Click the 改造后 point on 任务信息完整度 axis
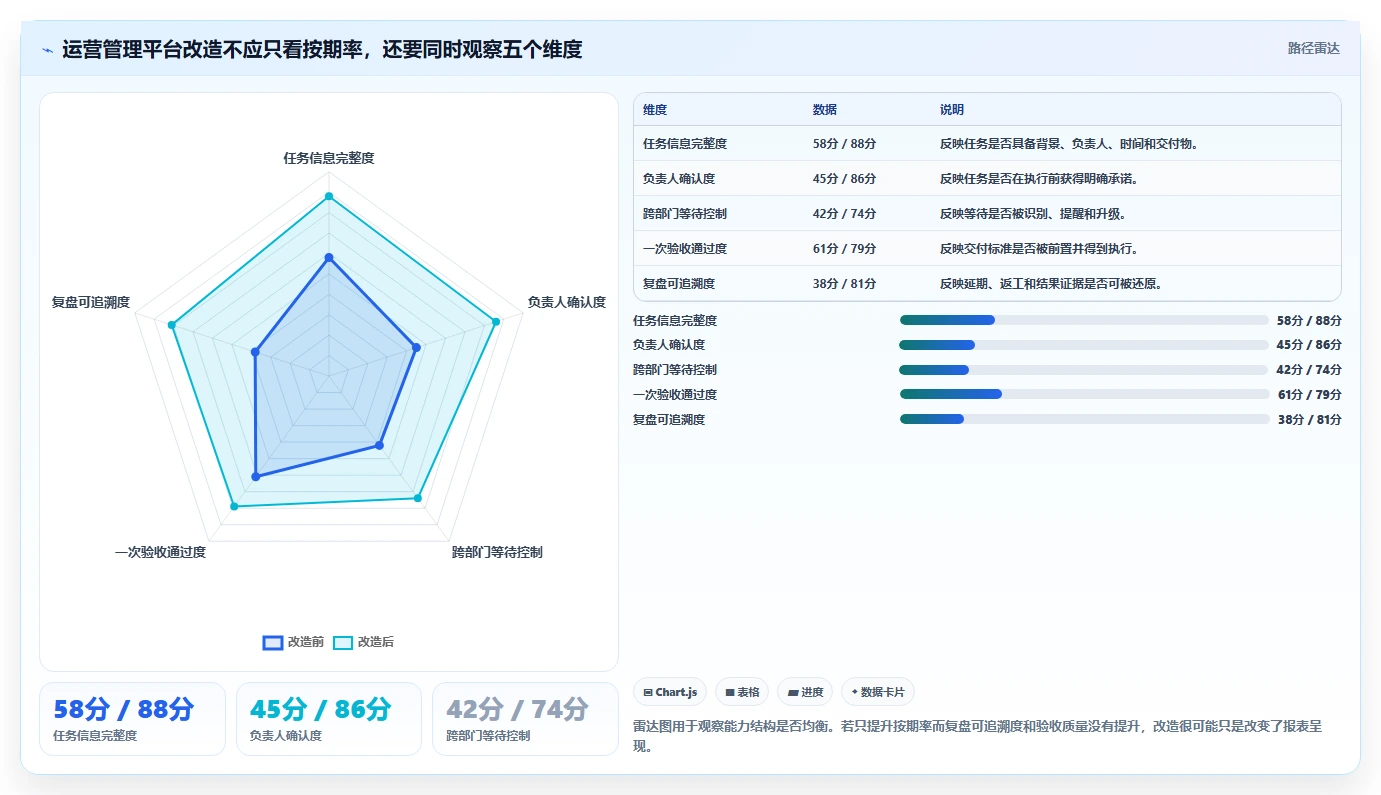The image size is (1381, 795). coord(329,196)
